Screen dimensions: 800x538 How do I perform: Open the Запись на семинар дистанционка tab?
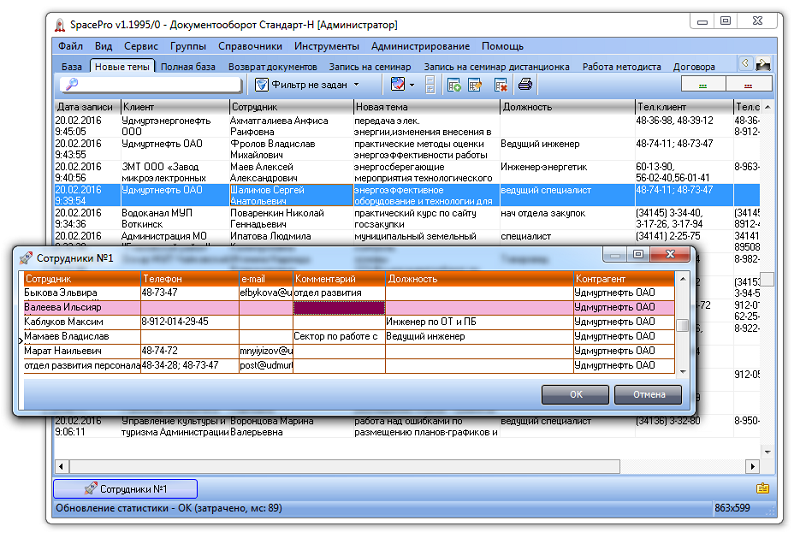pyautogui.click(x=496, y=67)
